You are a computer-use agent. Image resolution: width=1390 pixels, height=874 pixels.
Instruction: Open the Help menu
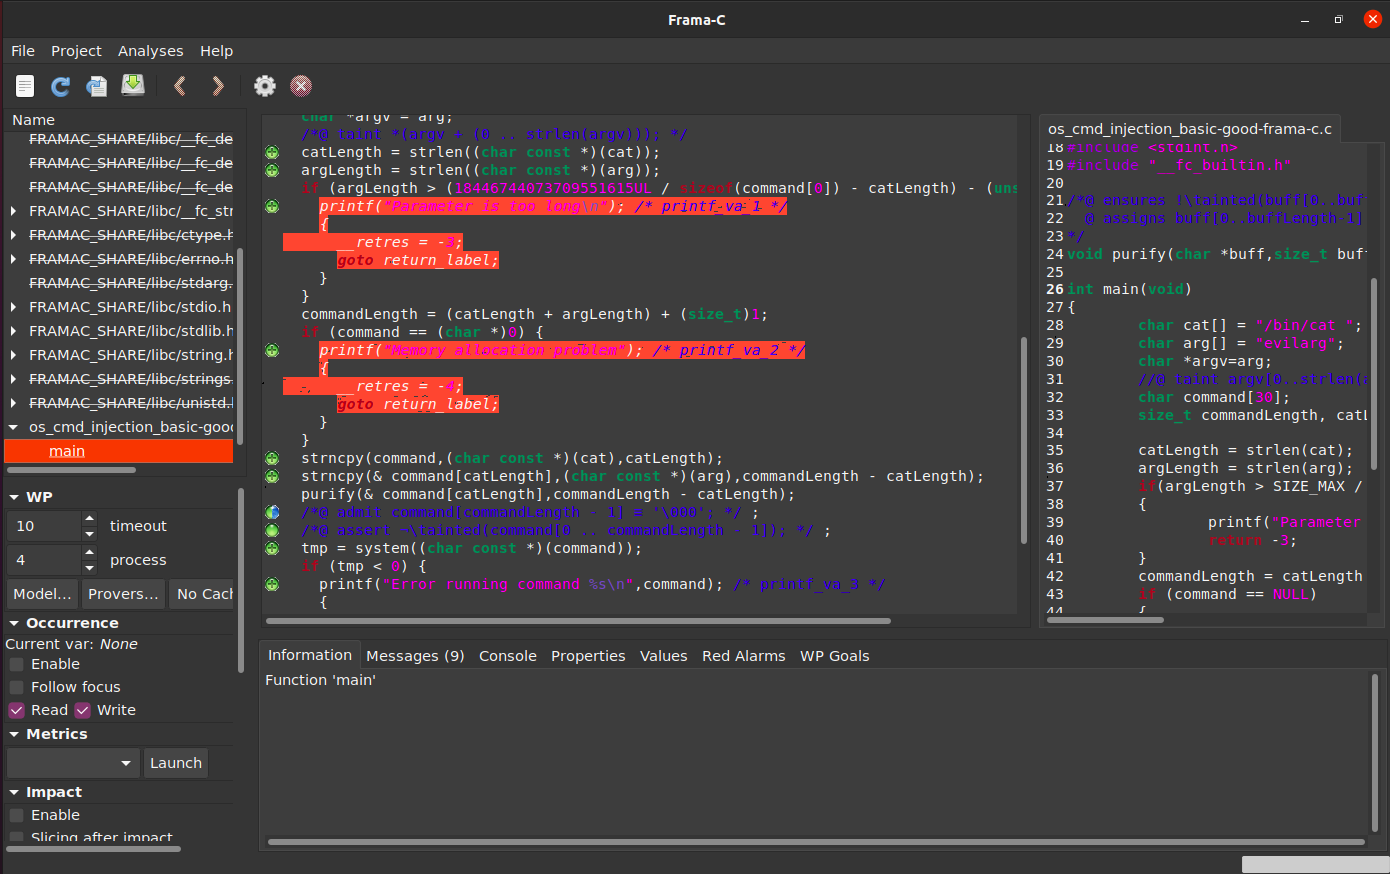(x=216, y=51)
